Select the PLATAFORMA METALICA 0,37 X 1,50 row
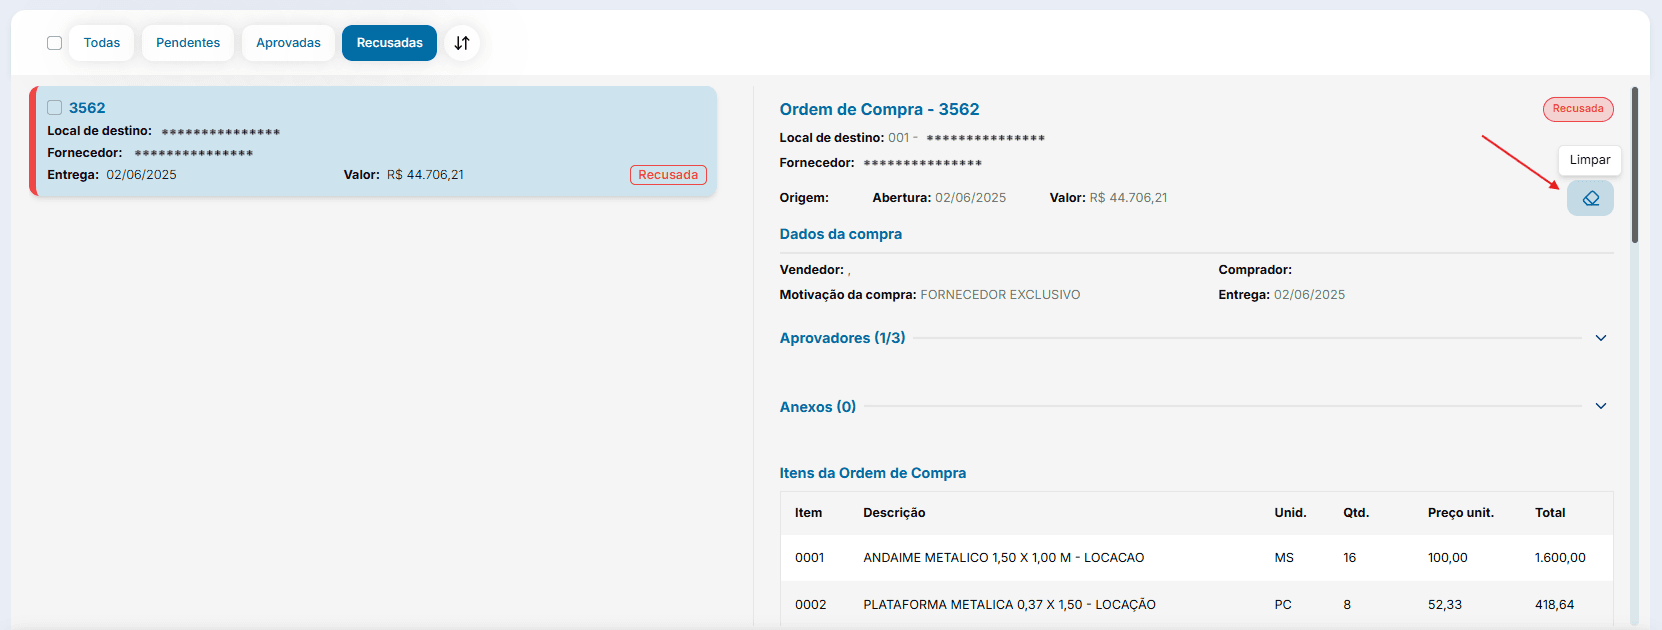Viewport: 1662px width, 630px height. point(1196,604)
